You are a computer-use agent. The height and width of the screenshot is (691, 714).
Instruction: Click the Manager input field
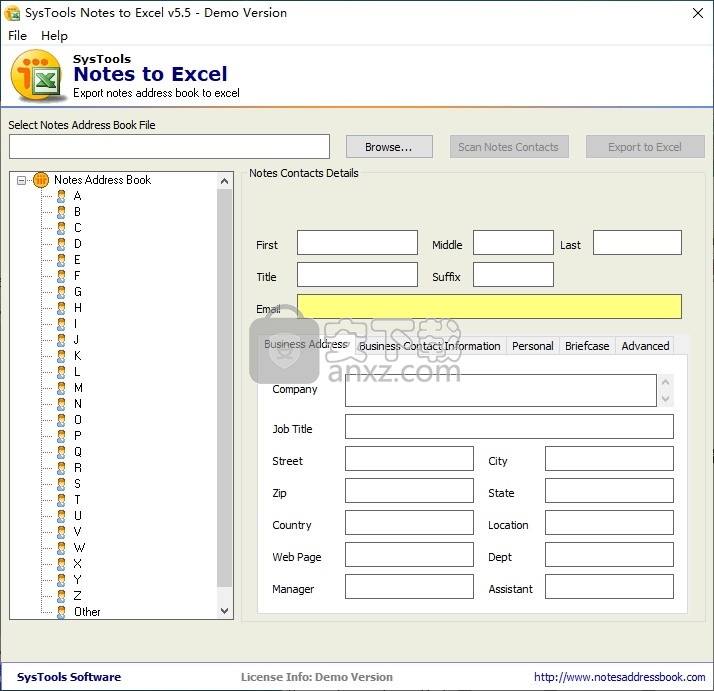point(409,586)
